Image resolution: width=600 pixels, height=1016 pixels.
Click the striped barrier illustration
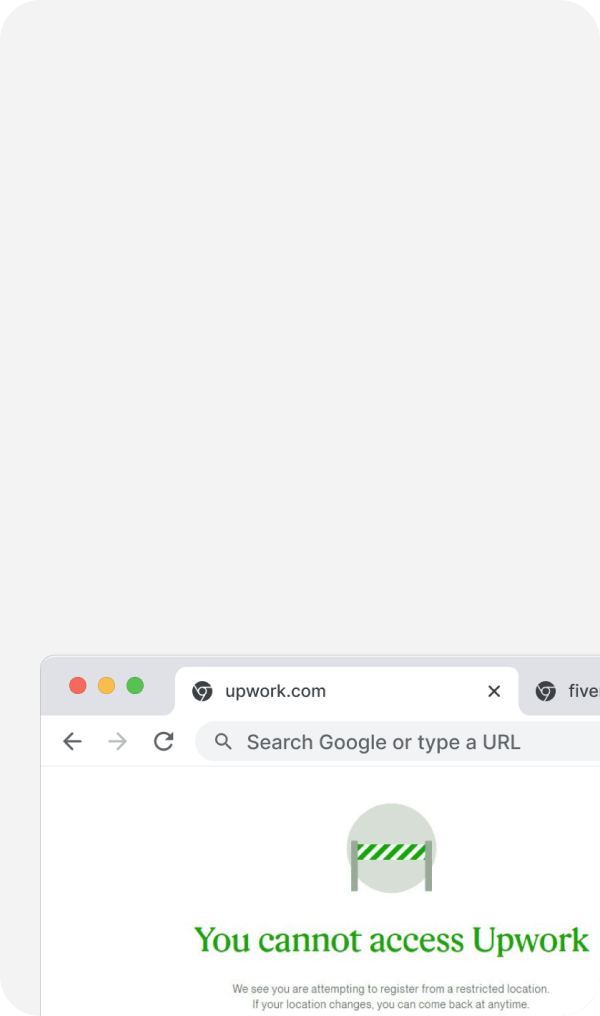point(391,852)
